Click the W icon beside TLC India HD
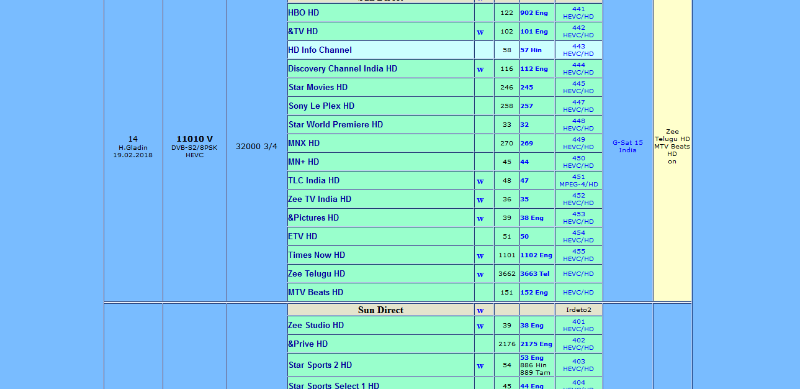This screenshot has width=800, height=389. pos(480,181)
